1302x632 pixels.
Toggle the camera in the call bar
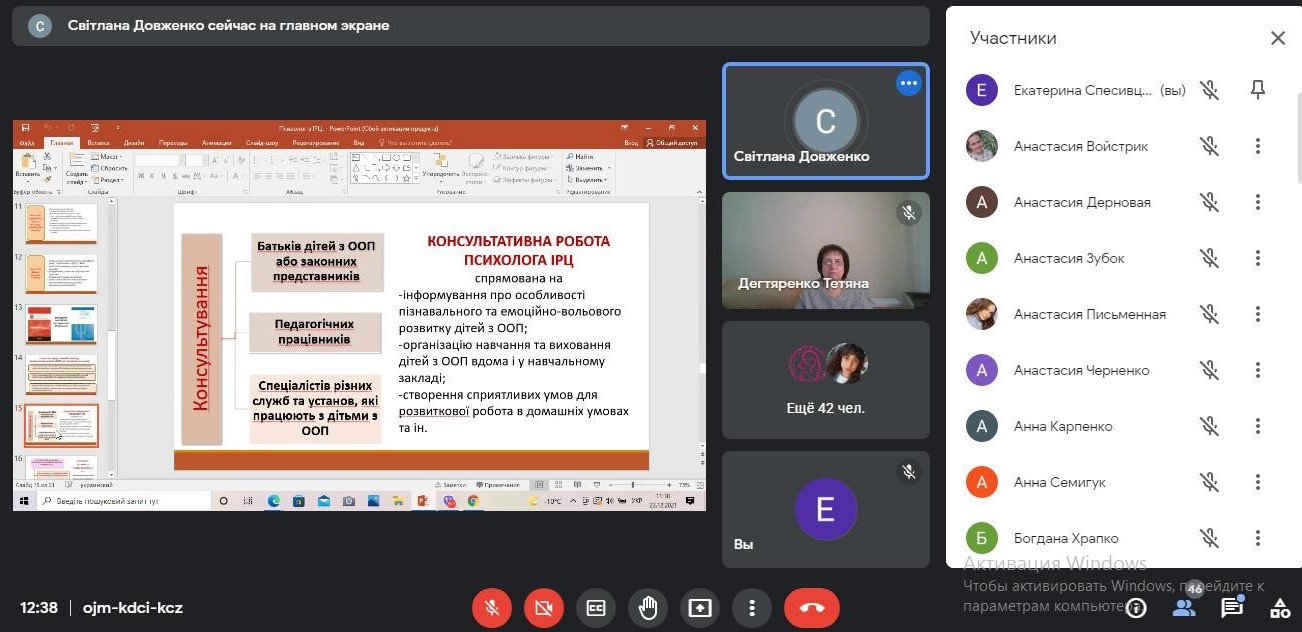pyautogui.click(x=544, y=608)
